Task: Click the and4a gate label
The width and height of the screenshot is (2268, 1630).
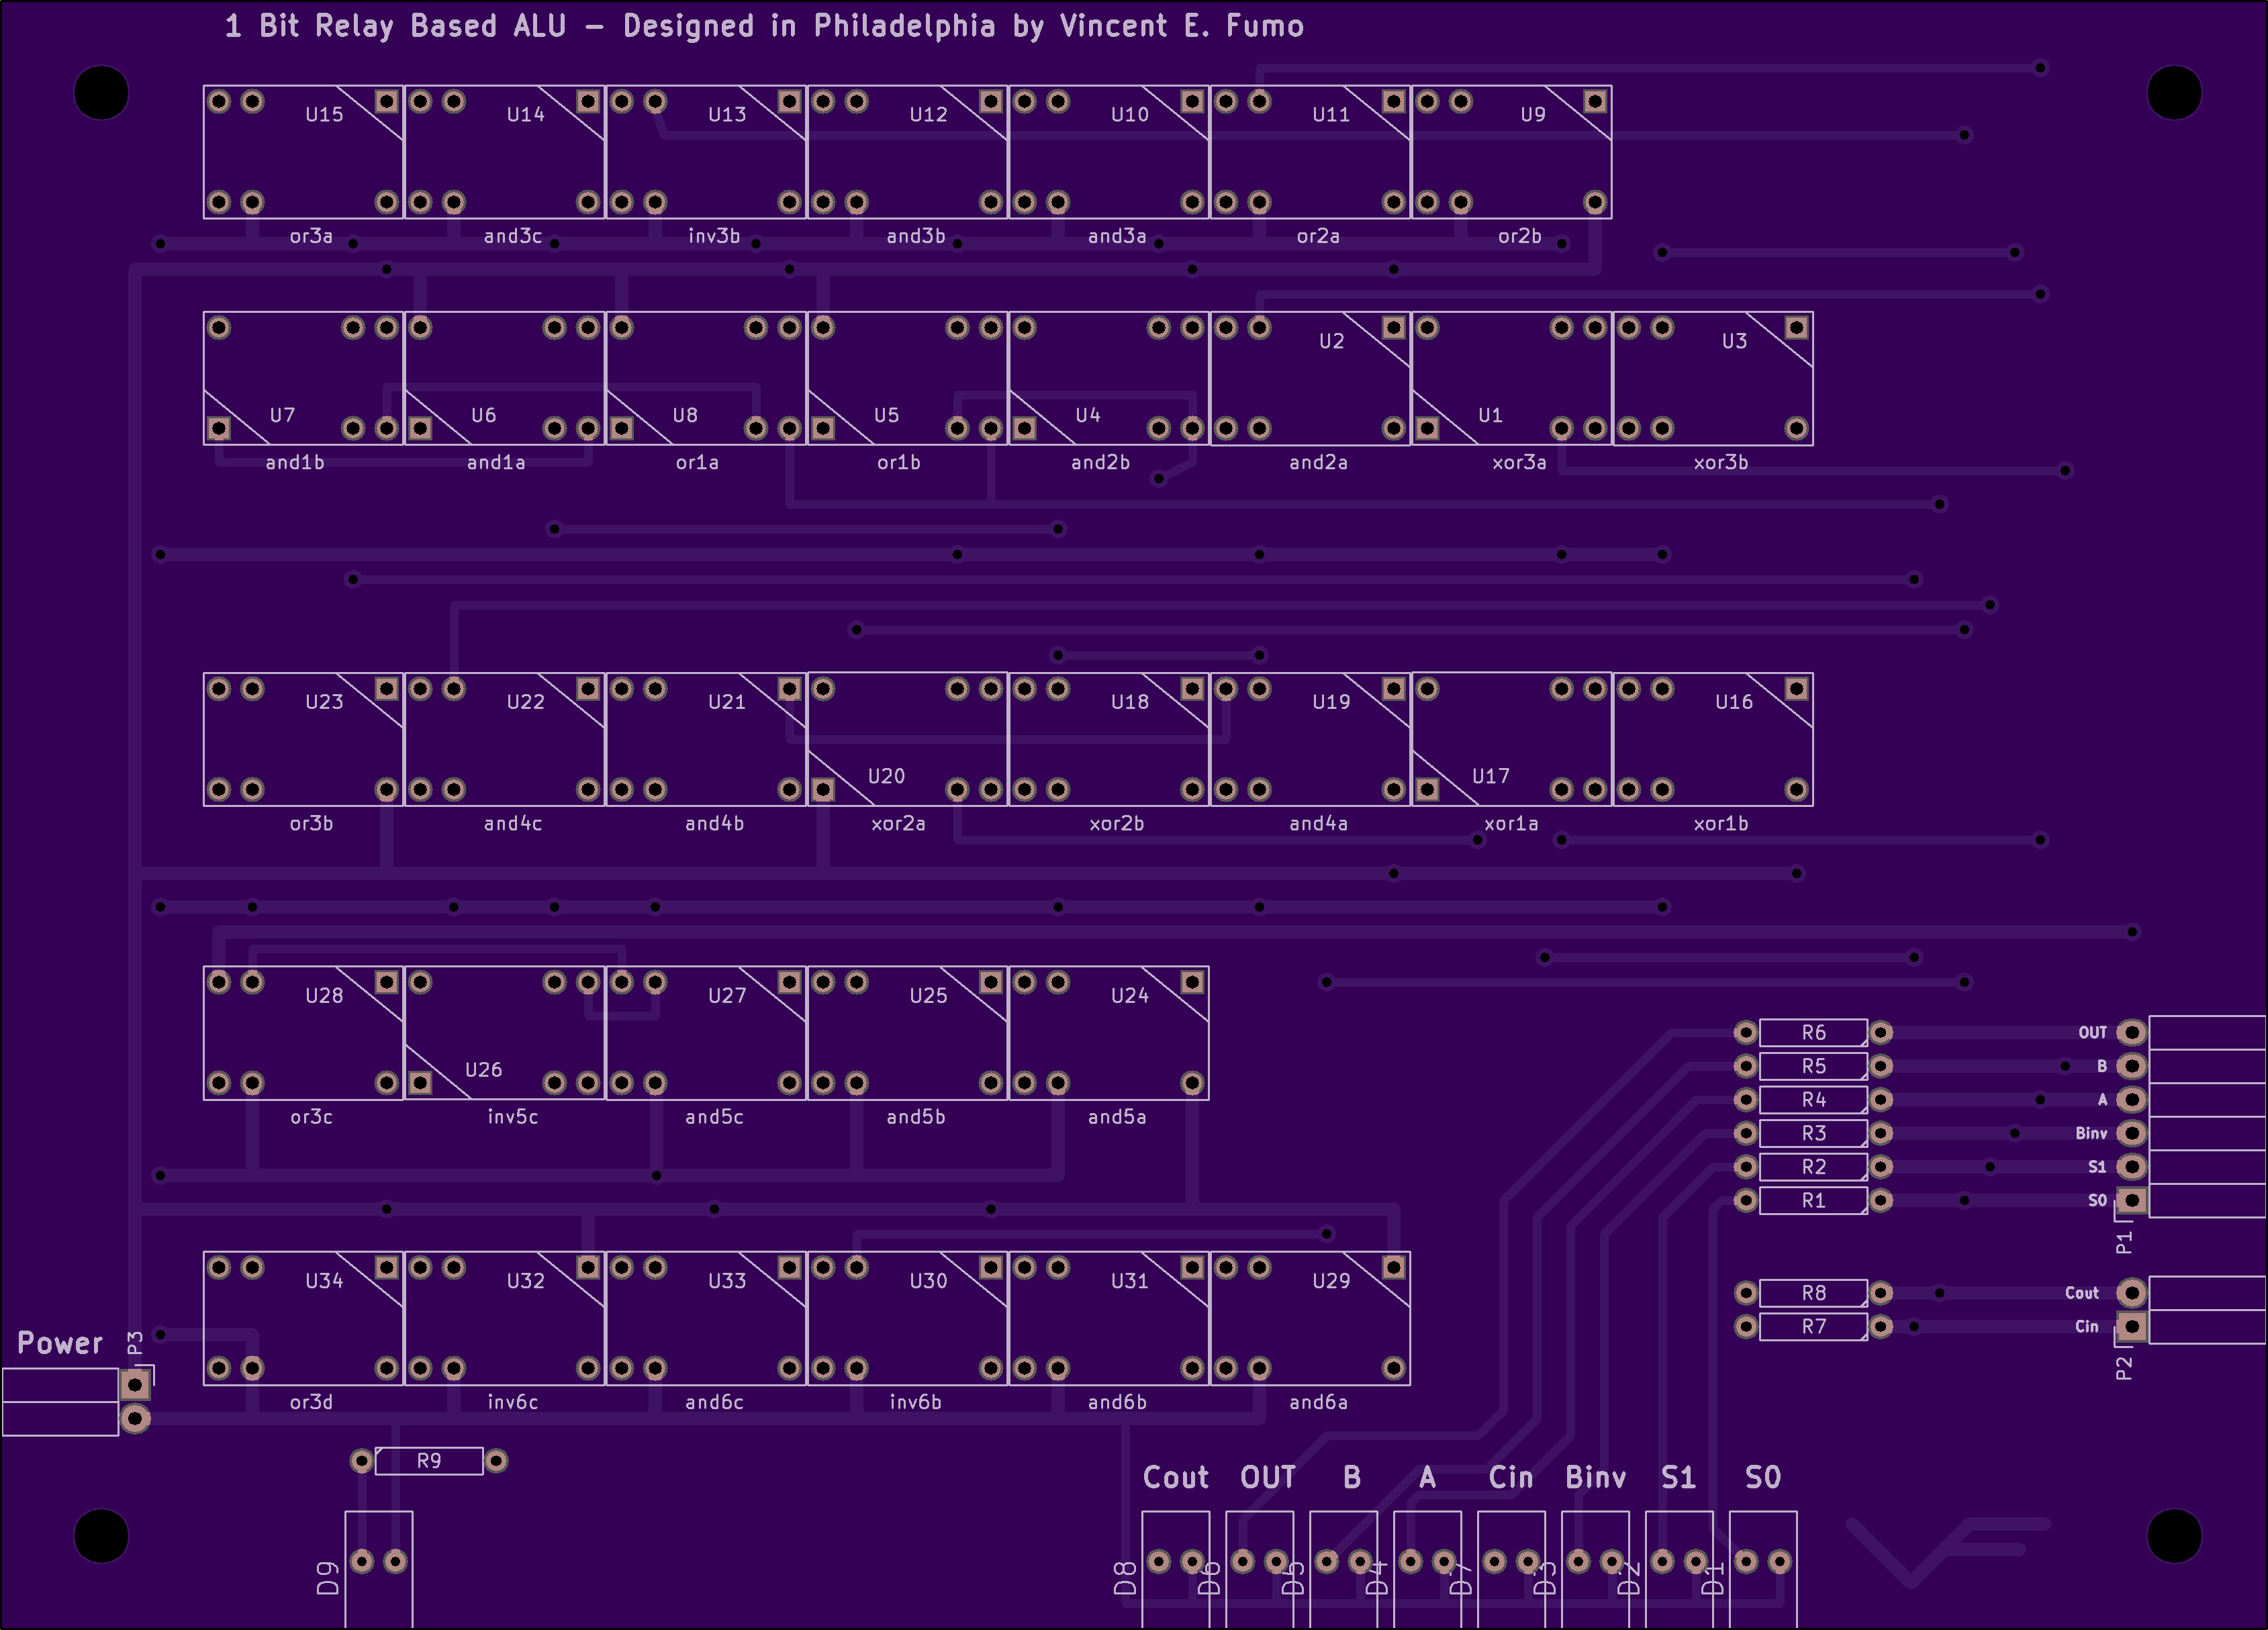Action: coord(1319,824)
